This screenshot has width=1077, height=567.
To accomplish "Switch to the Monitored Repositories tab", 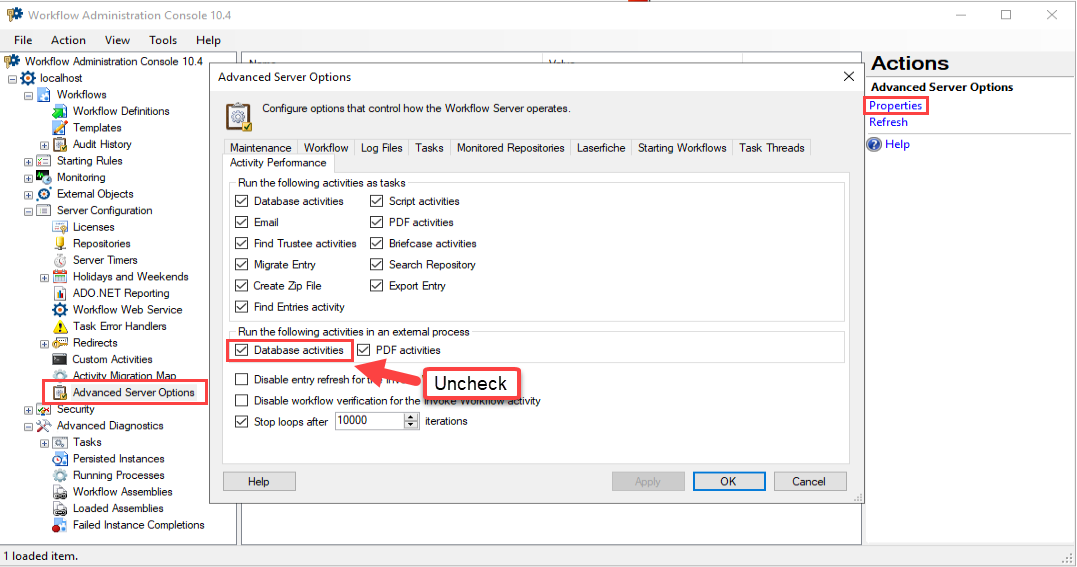I will click(x=510, y=148).
